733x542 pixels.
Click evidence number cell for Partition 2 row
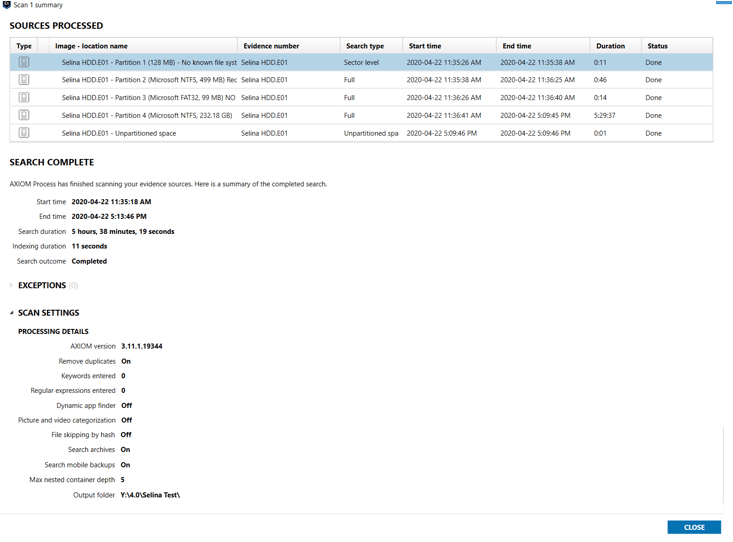[x=264, y=80]
